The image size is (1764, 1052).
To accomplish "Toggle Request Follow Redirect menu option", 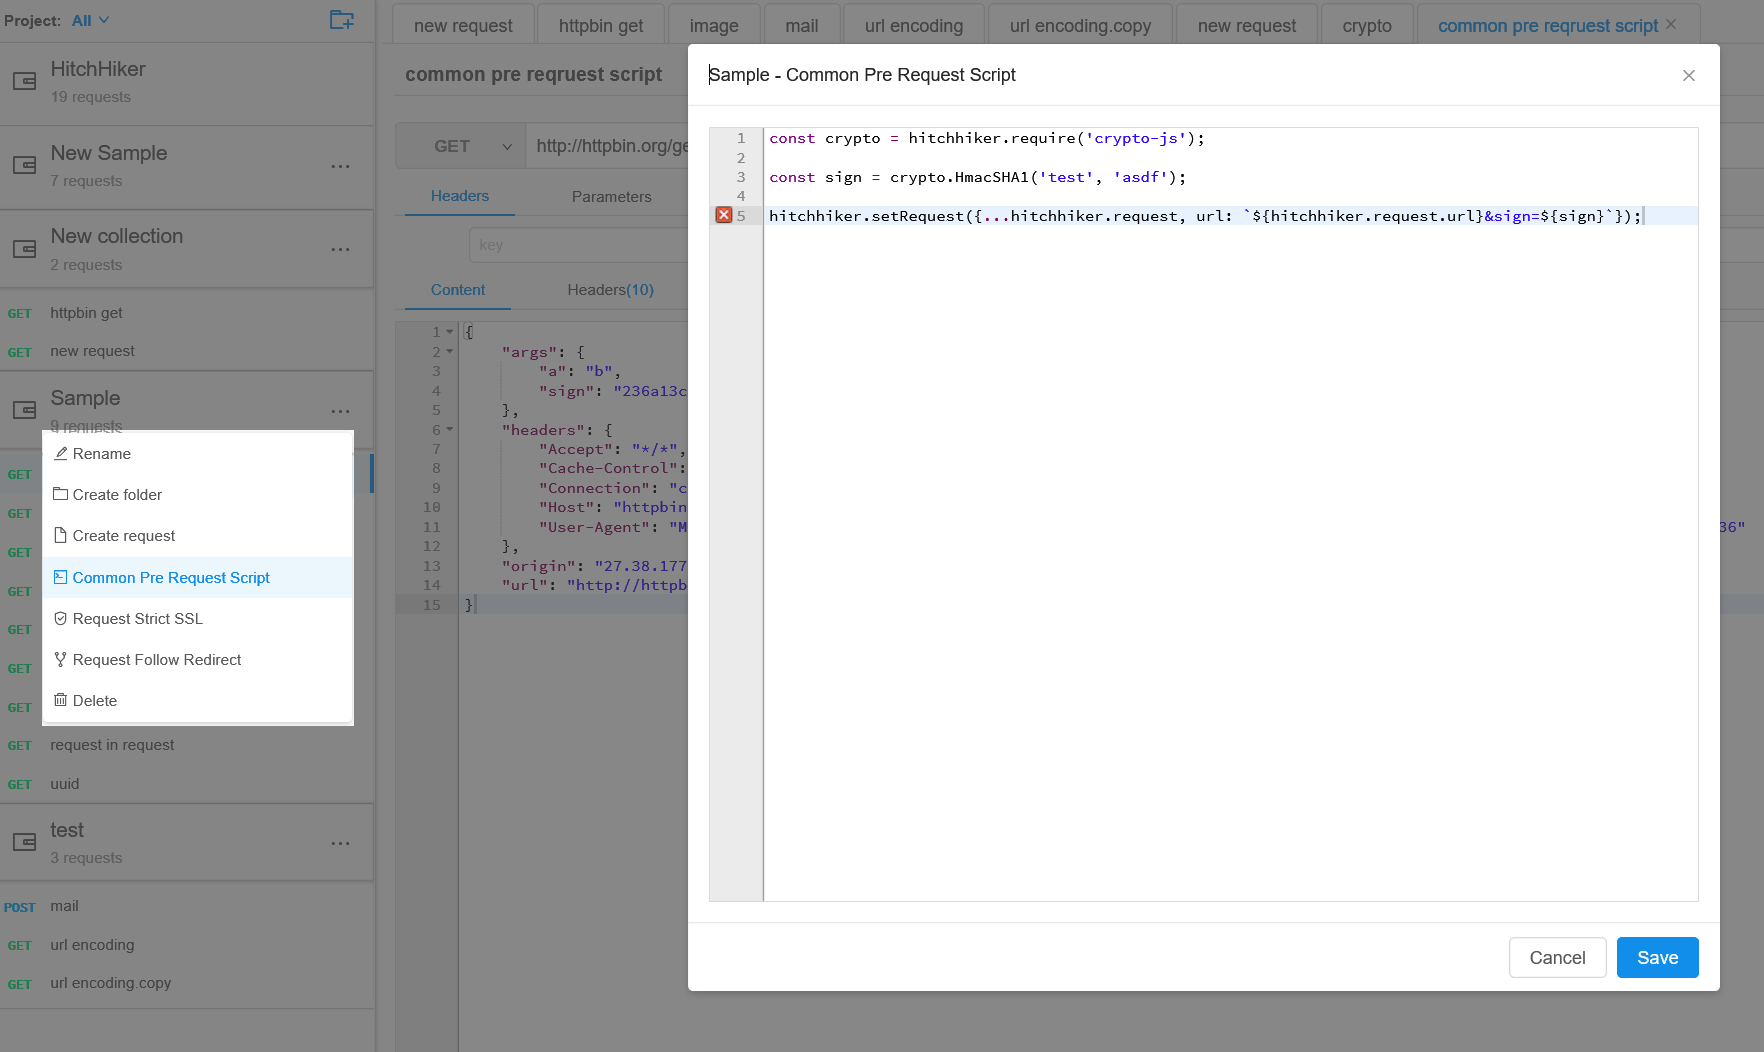I will pos(197,660).
